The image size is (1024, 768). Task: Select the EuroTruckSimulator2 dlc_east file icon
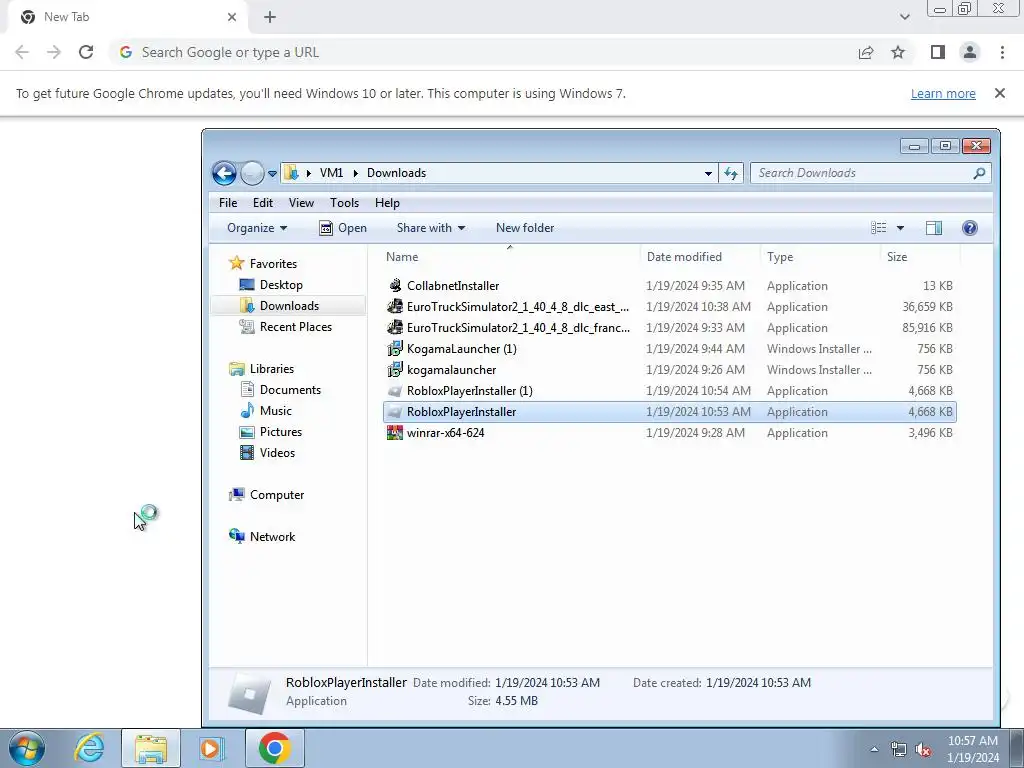(x=394, y=306)
